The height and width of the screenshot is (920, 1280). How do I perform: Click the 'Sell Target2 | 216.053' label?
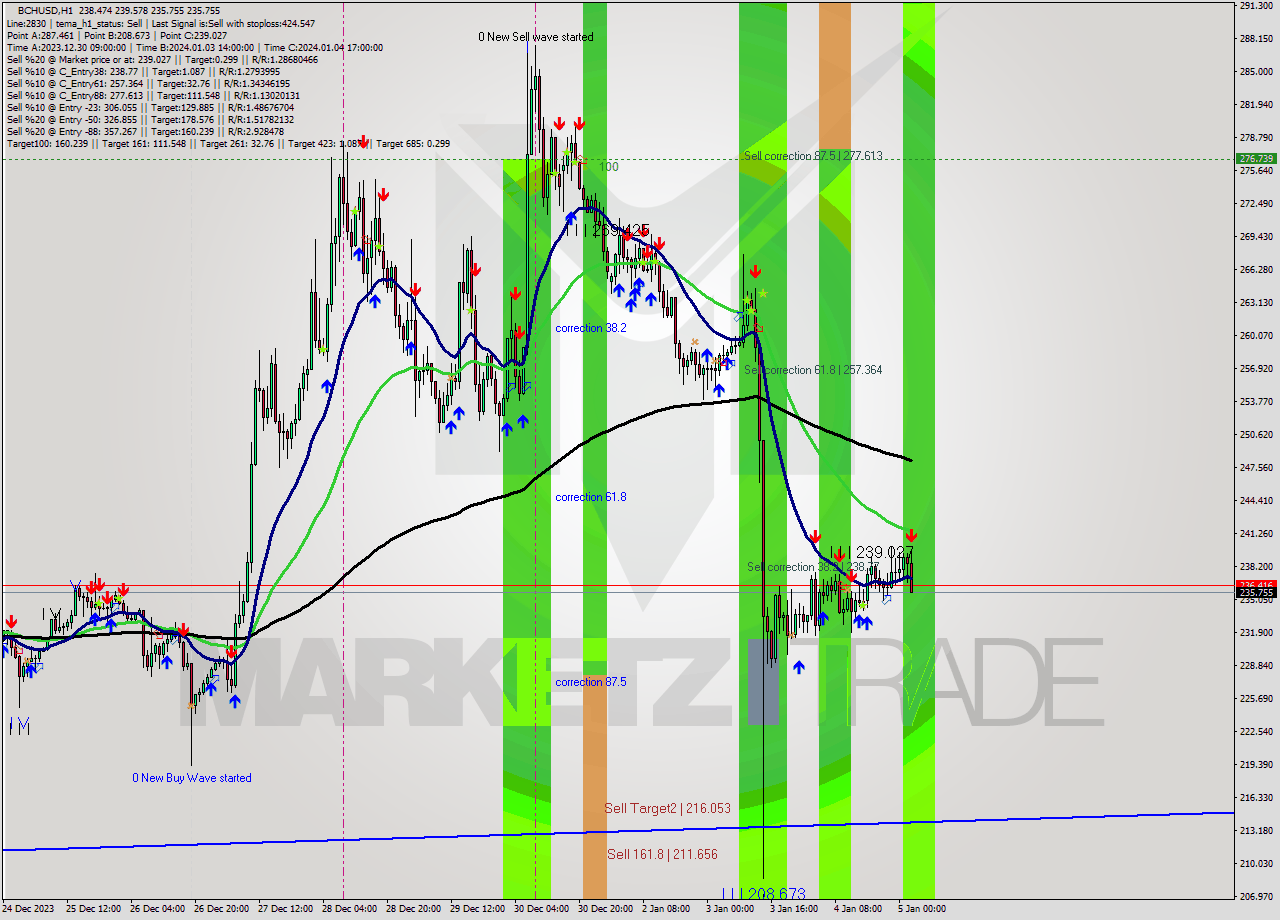click(x=667, y=808)
